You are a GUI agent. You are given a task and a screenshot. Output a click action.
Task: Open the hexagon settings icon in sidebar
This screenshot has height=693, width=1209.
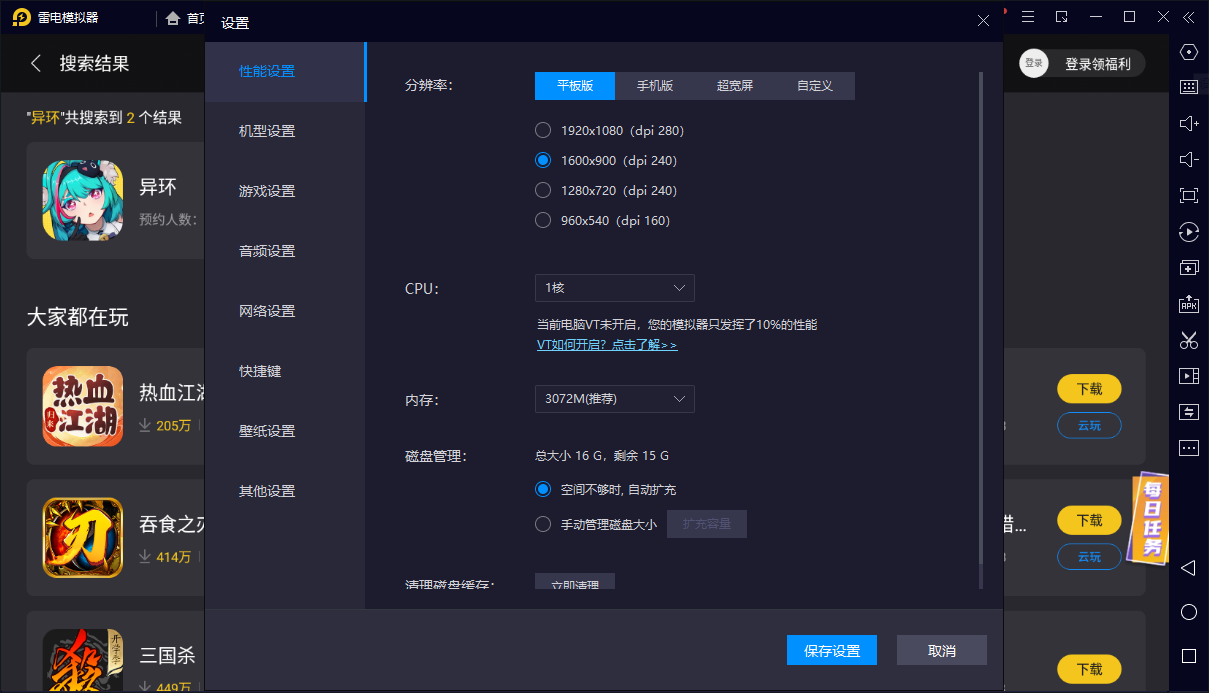[x=1188, y=52]
